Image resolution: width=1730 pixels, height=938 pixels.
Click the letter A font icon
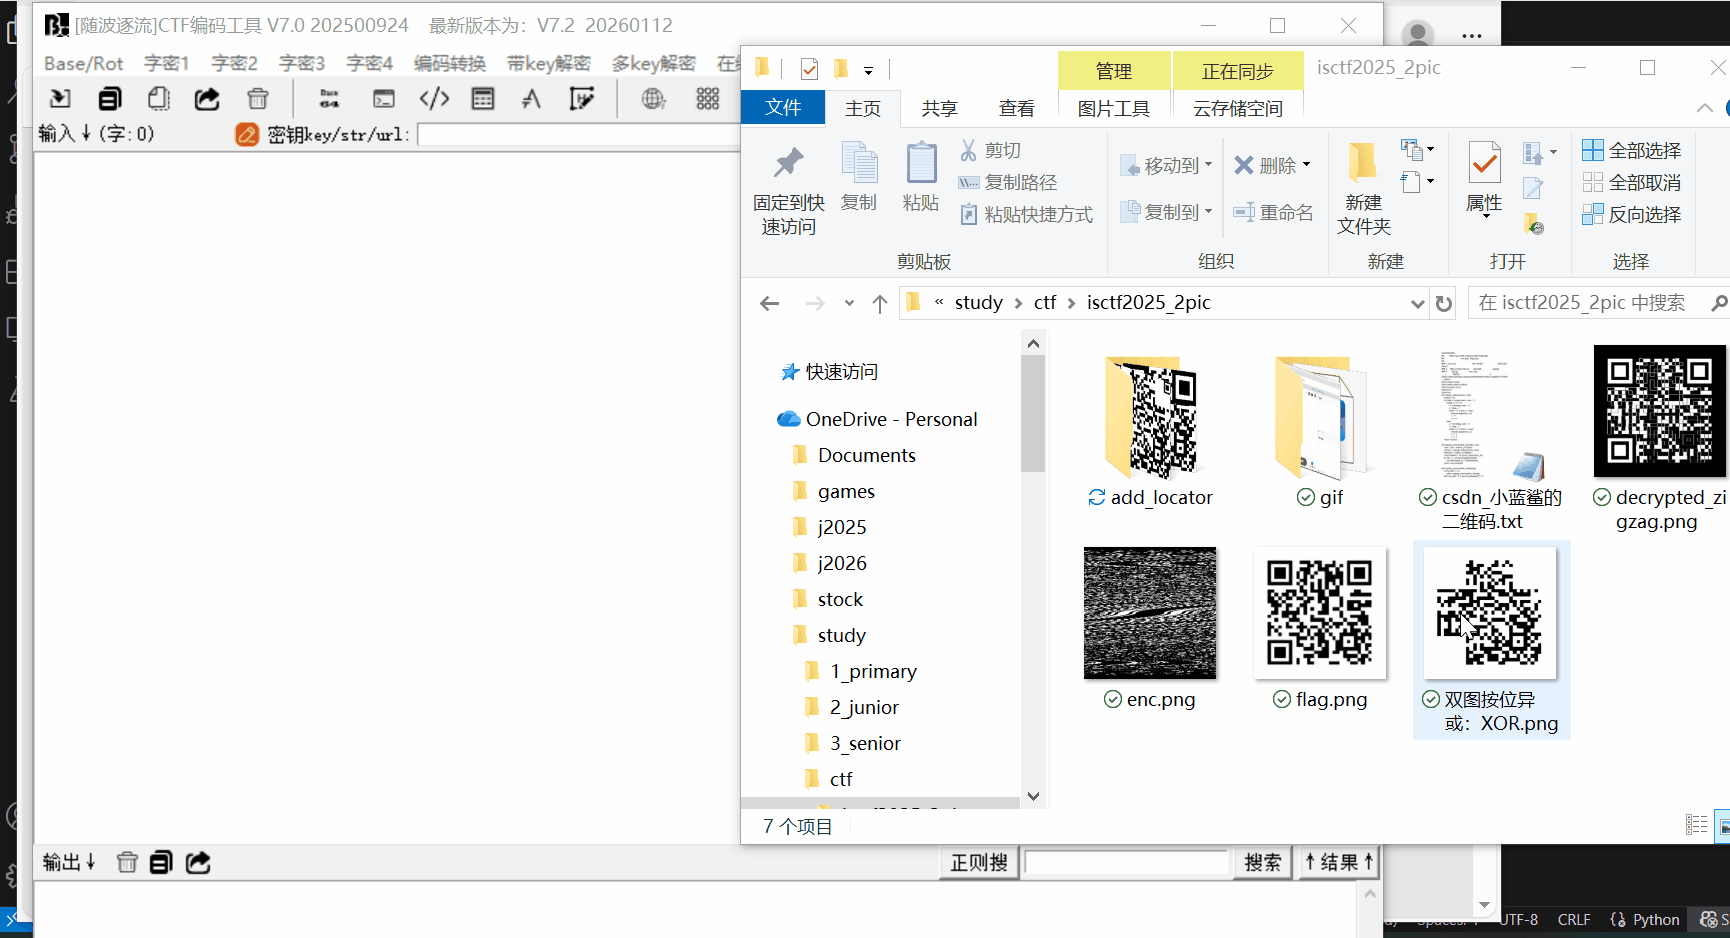(531, 98)
